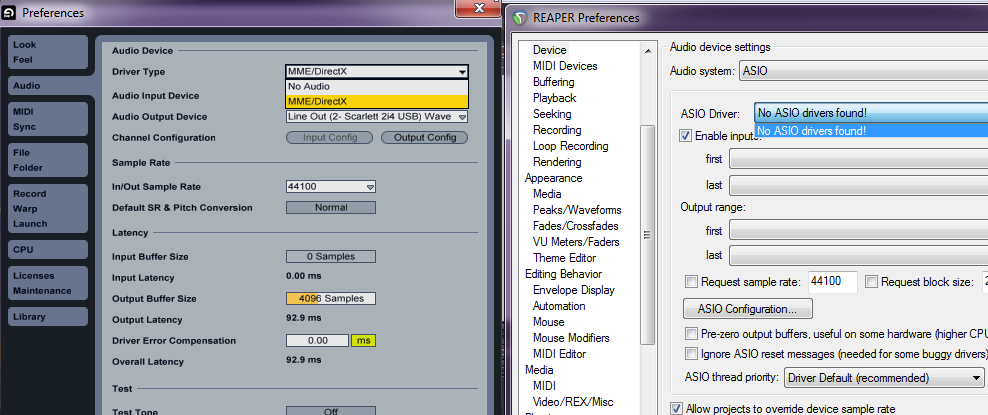Select Video/REX/Misc in REAPER tree

(573, 402)
